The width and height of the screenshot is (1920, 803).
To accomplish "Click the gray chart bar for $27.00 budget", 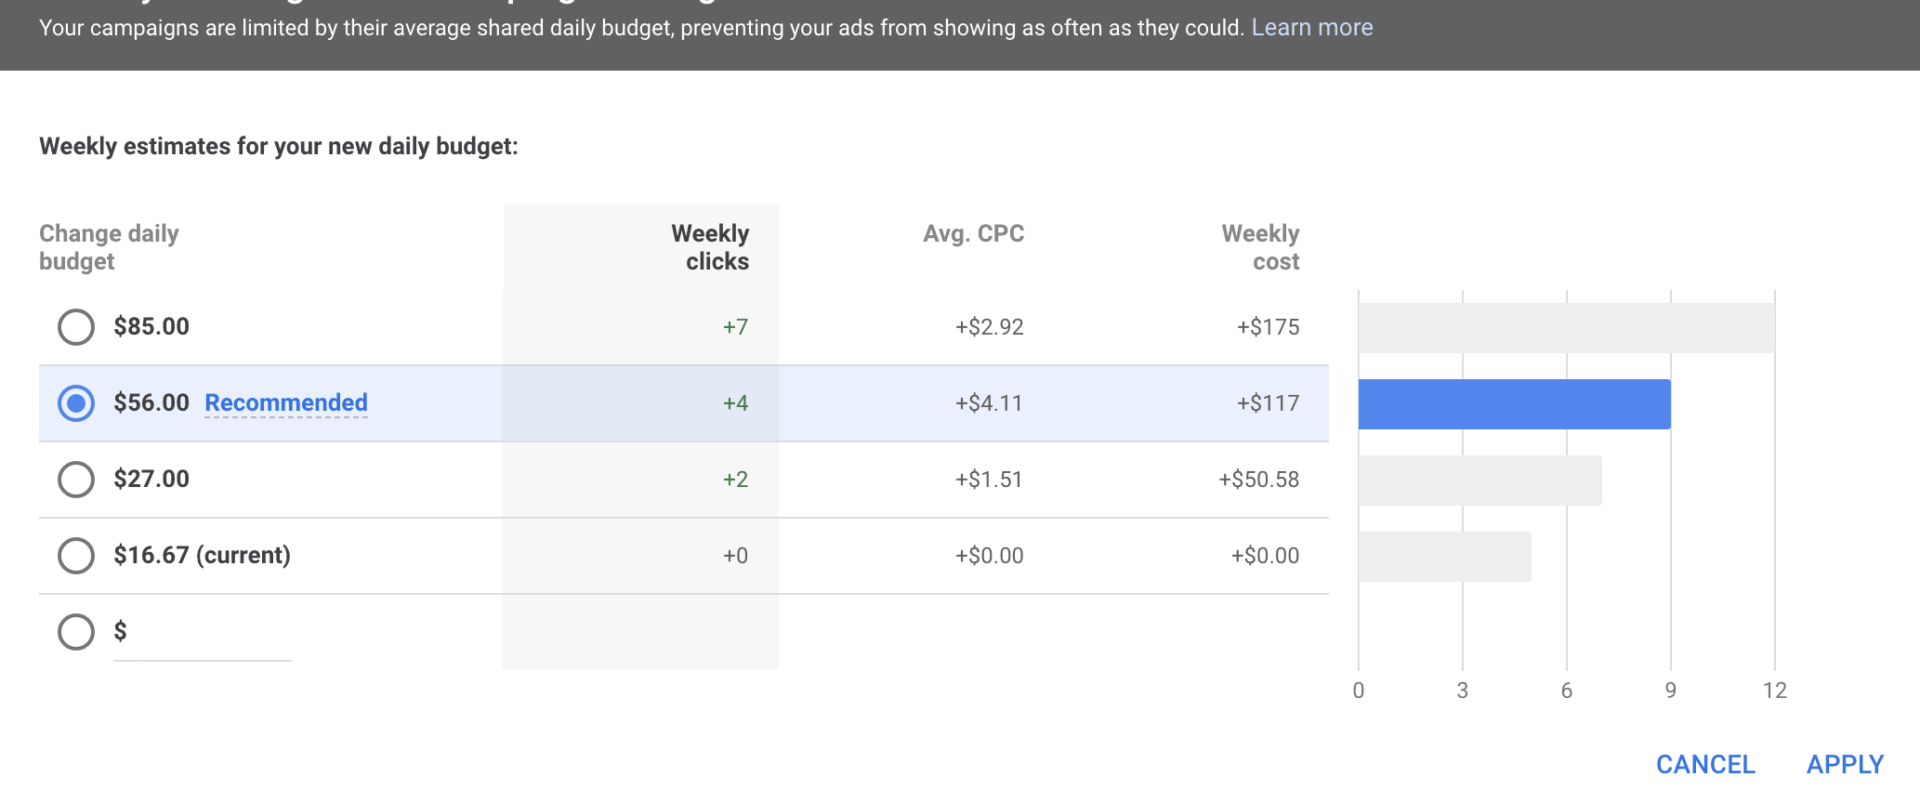I will (x=1480, y=480).
